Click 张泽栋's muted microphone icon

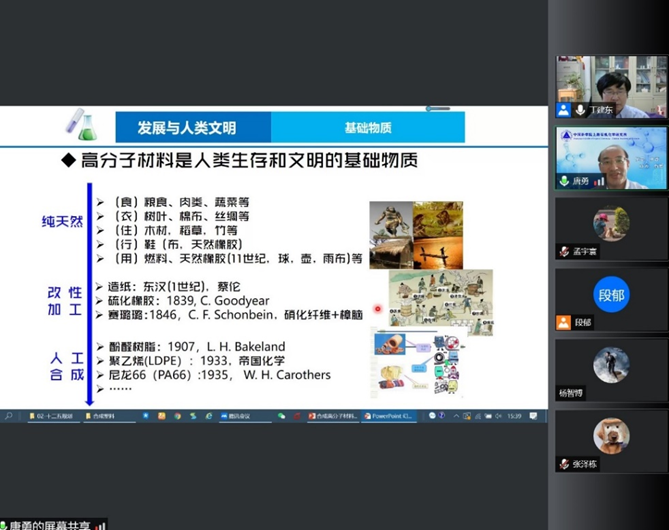[x=564, y=464]
